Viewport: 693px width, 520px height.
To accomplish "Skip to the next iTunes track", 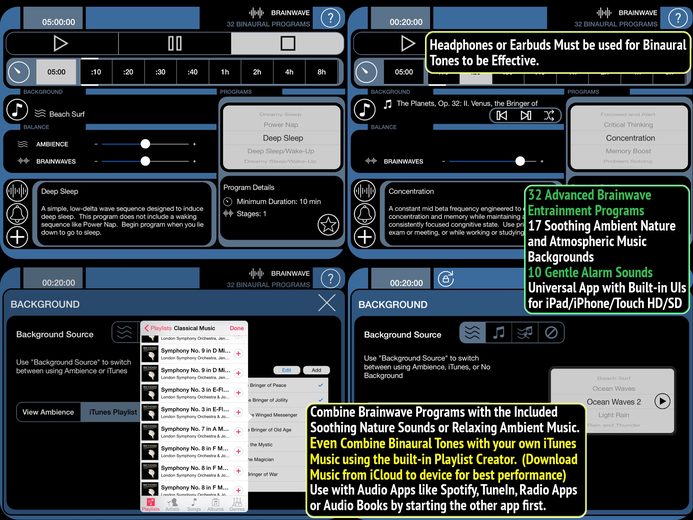I will [525, 116].
